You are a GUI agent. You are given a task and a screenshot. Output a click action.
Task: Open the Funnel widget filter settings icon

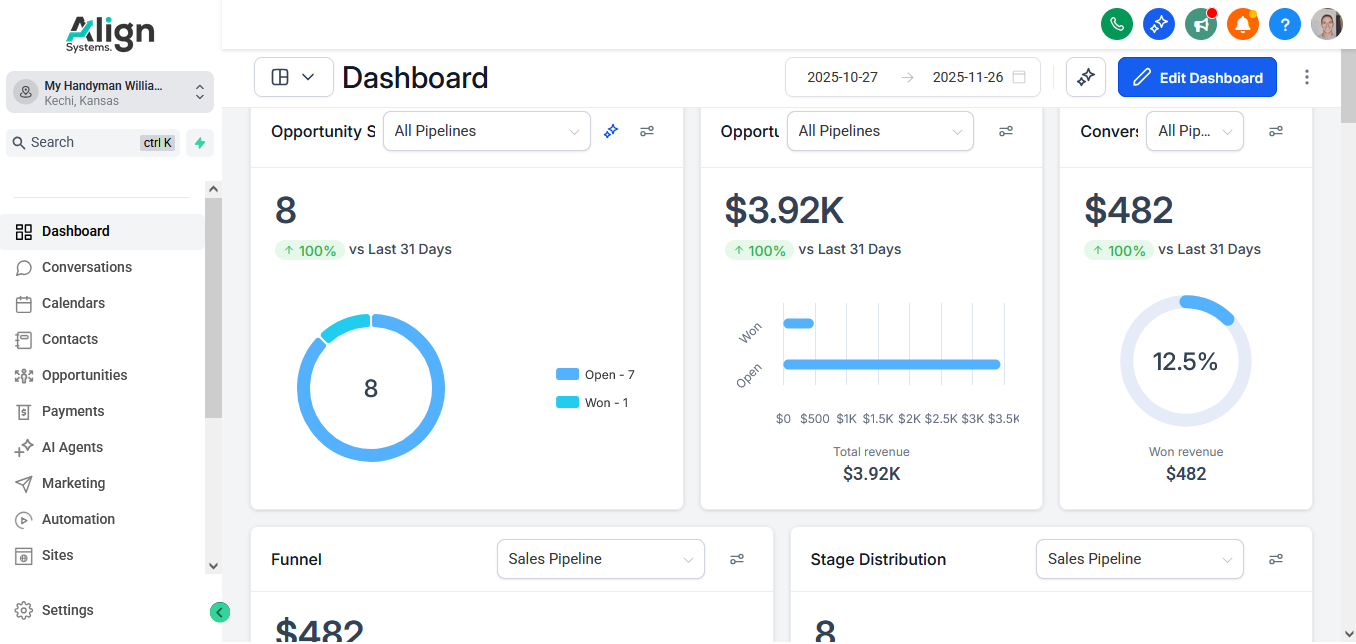737,559
